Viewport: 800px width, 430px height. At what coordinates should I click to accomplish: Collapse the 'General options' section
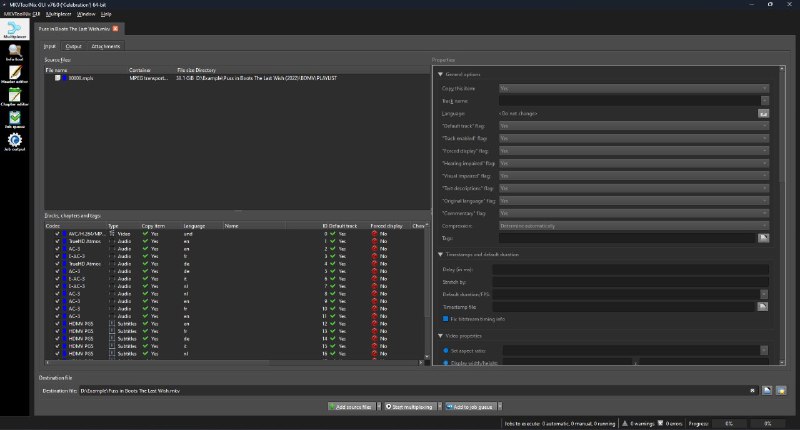440,74
